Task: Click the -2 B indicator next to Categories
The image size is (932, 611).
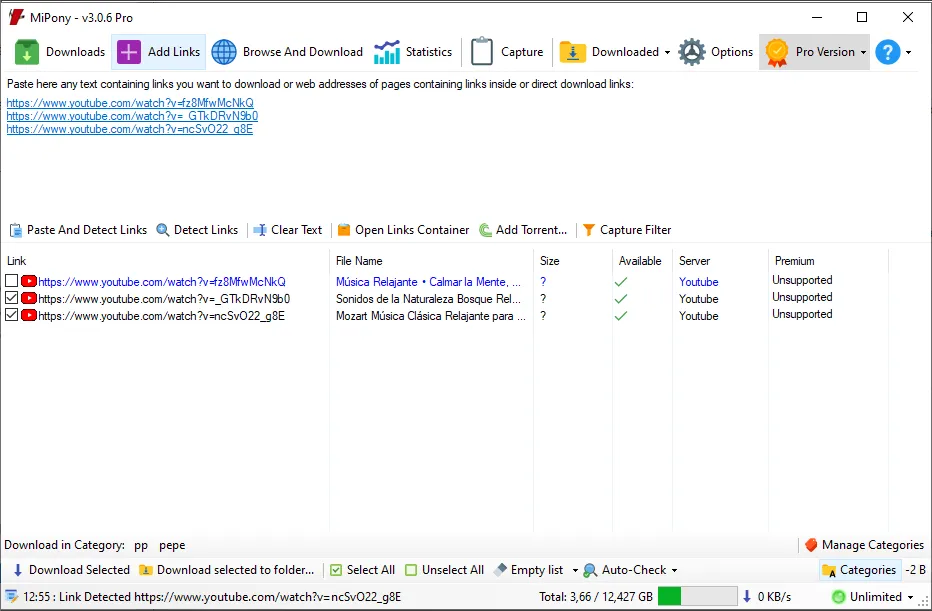Action: point(915,570)
